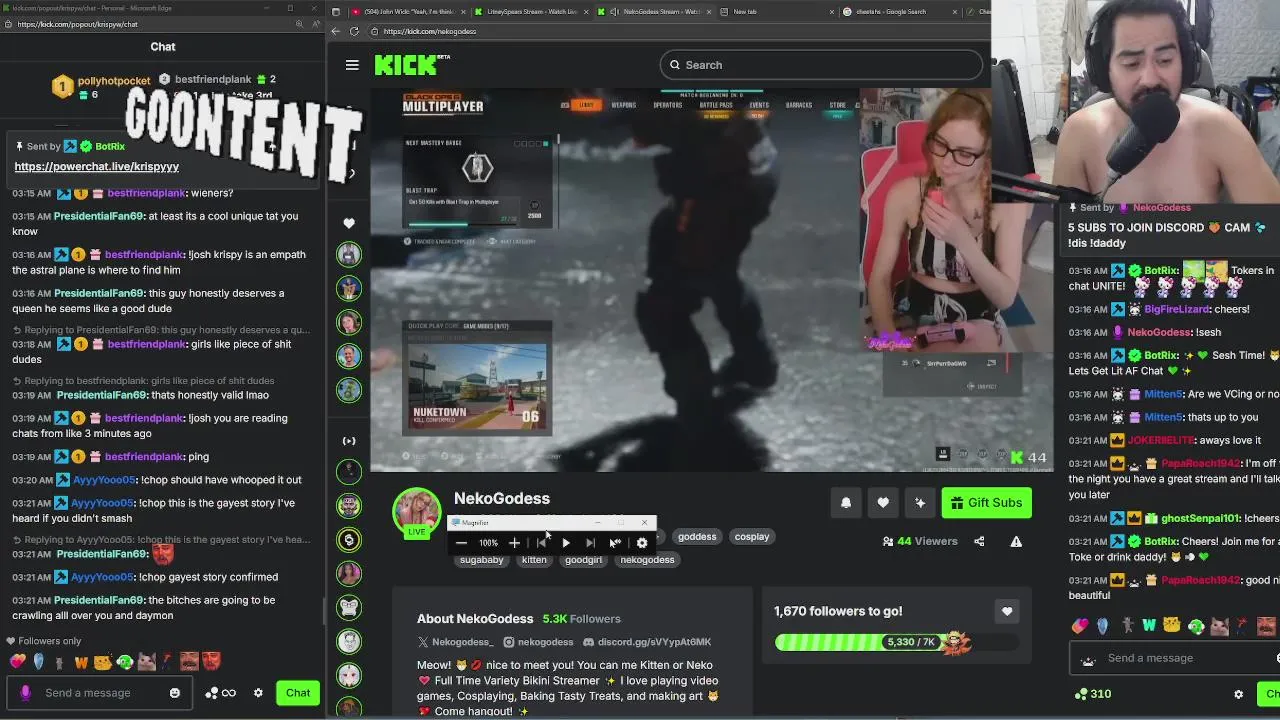Image resolution: width=1280 pixels, height=720 pixels.
Task: Click Magnifier read from here cursor icon
Action: click(615, 543)
